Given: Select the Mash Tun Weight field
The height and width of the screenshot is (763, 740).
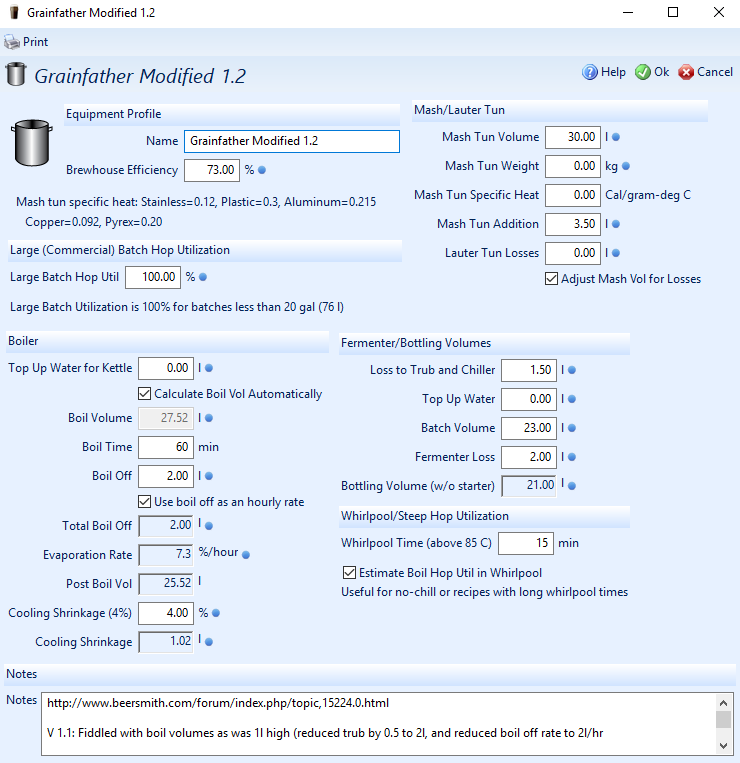Looking at the screenshot, I should click(x=573, y=166).
